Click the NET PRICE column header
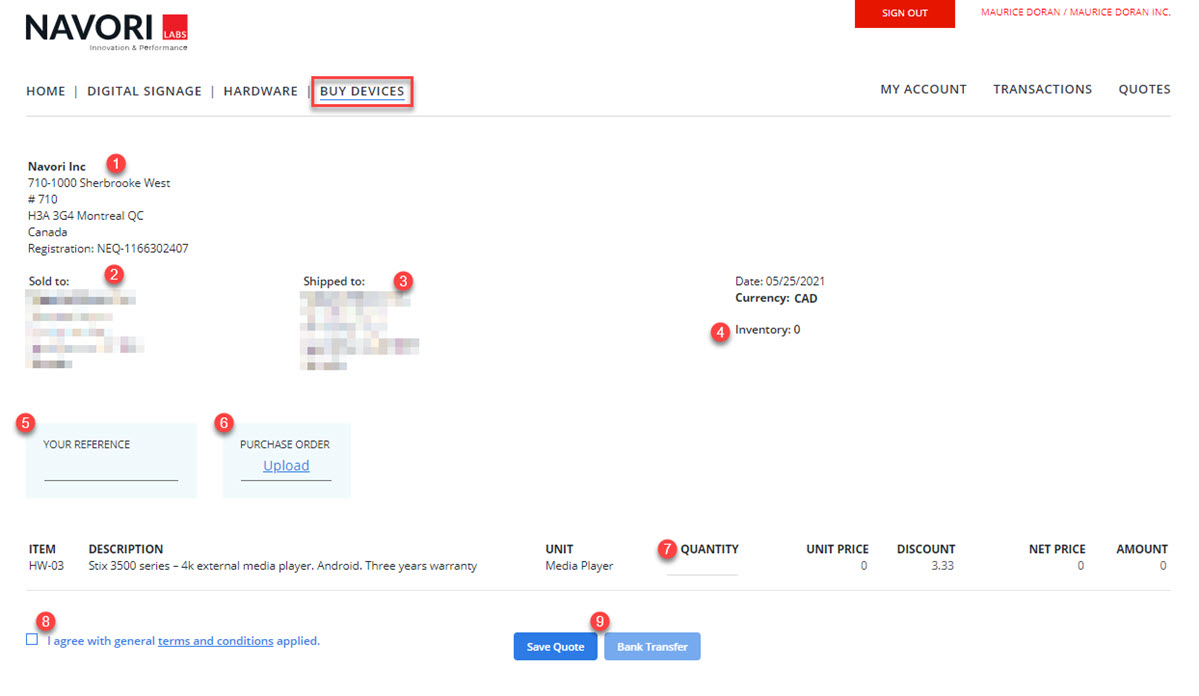 coord(1057,549)
